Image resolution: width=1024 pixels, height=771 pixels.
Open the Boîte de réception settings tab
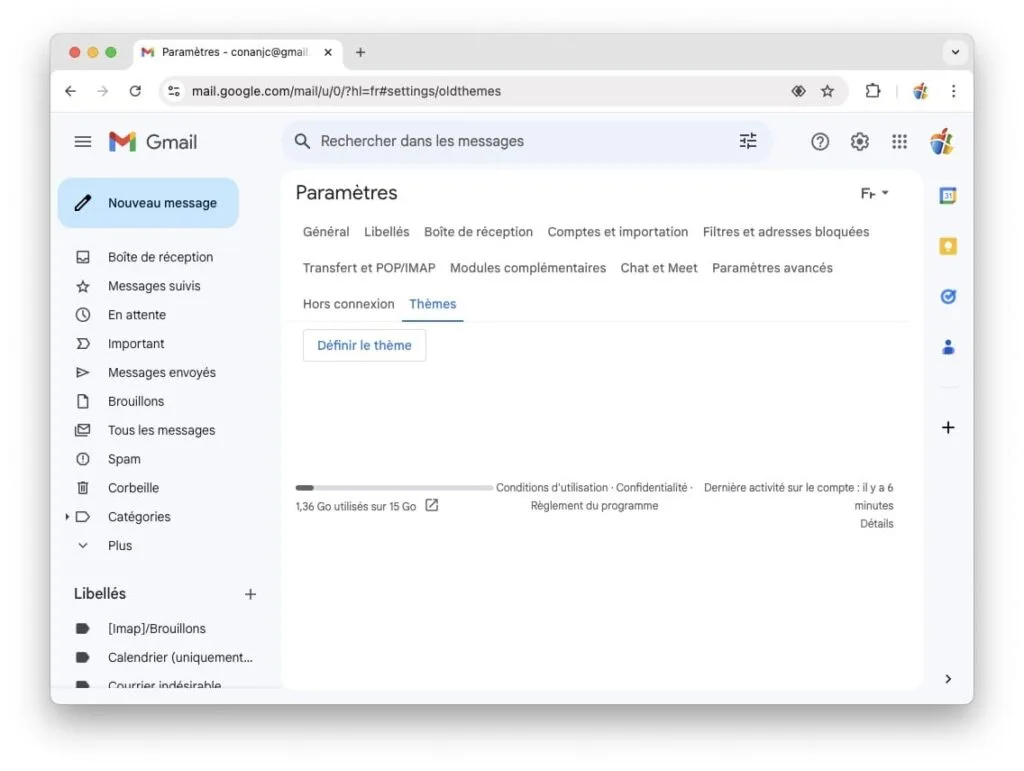click(x=478, y=232)
